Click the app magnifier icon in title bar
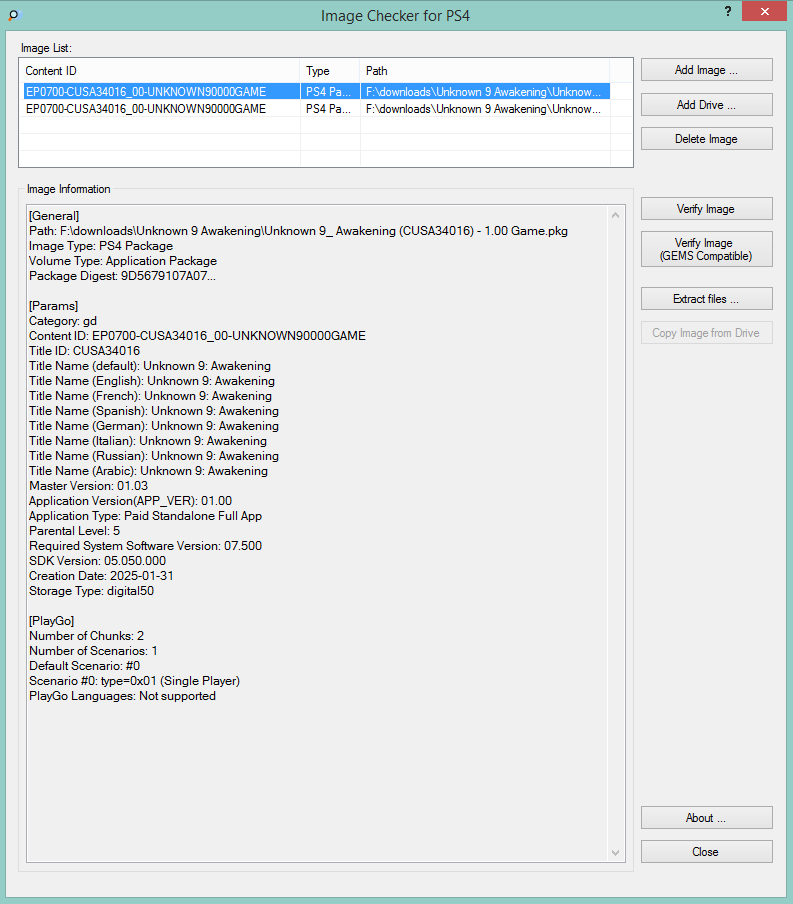This screenshot has width=793, height=904. point(14,15)
